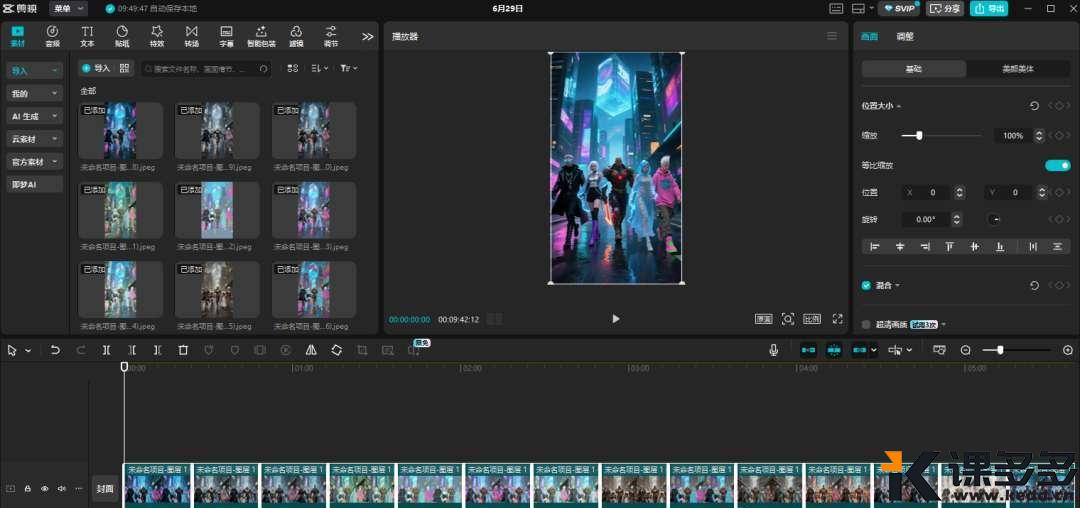Open the 贴纸 sticker panel
Image resolution: width=1080 pixels, height=508 pixels.
122,36
